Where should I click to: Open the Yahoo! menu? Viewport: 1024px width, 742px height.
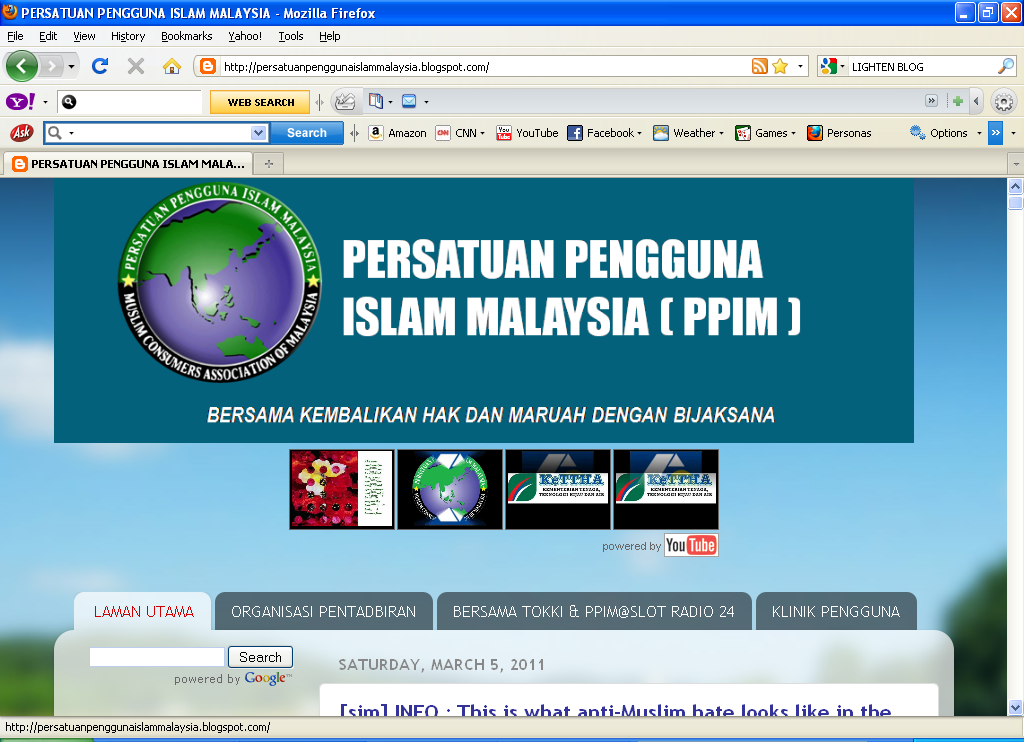click(x=245, y=36)
